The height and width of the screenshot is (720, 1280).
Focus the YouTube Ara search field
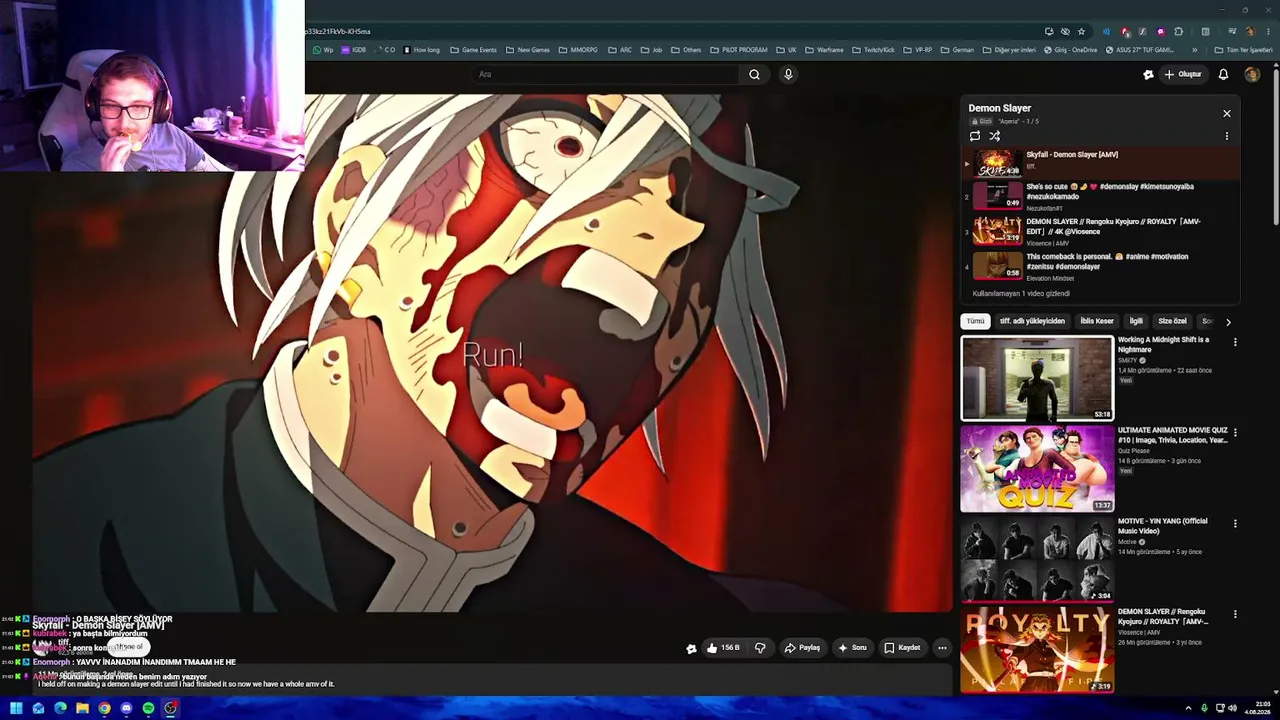tap(605, 74)
